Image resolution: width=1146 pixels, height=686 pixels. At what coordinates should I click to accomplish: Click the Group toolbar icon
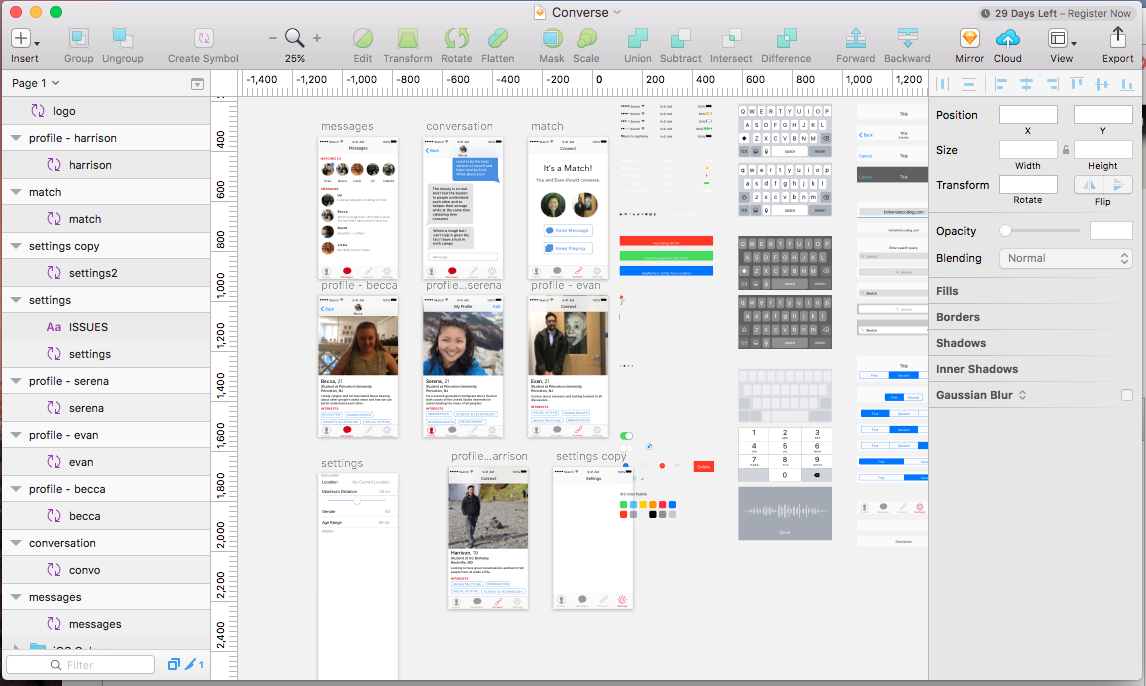[78, 38]
